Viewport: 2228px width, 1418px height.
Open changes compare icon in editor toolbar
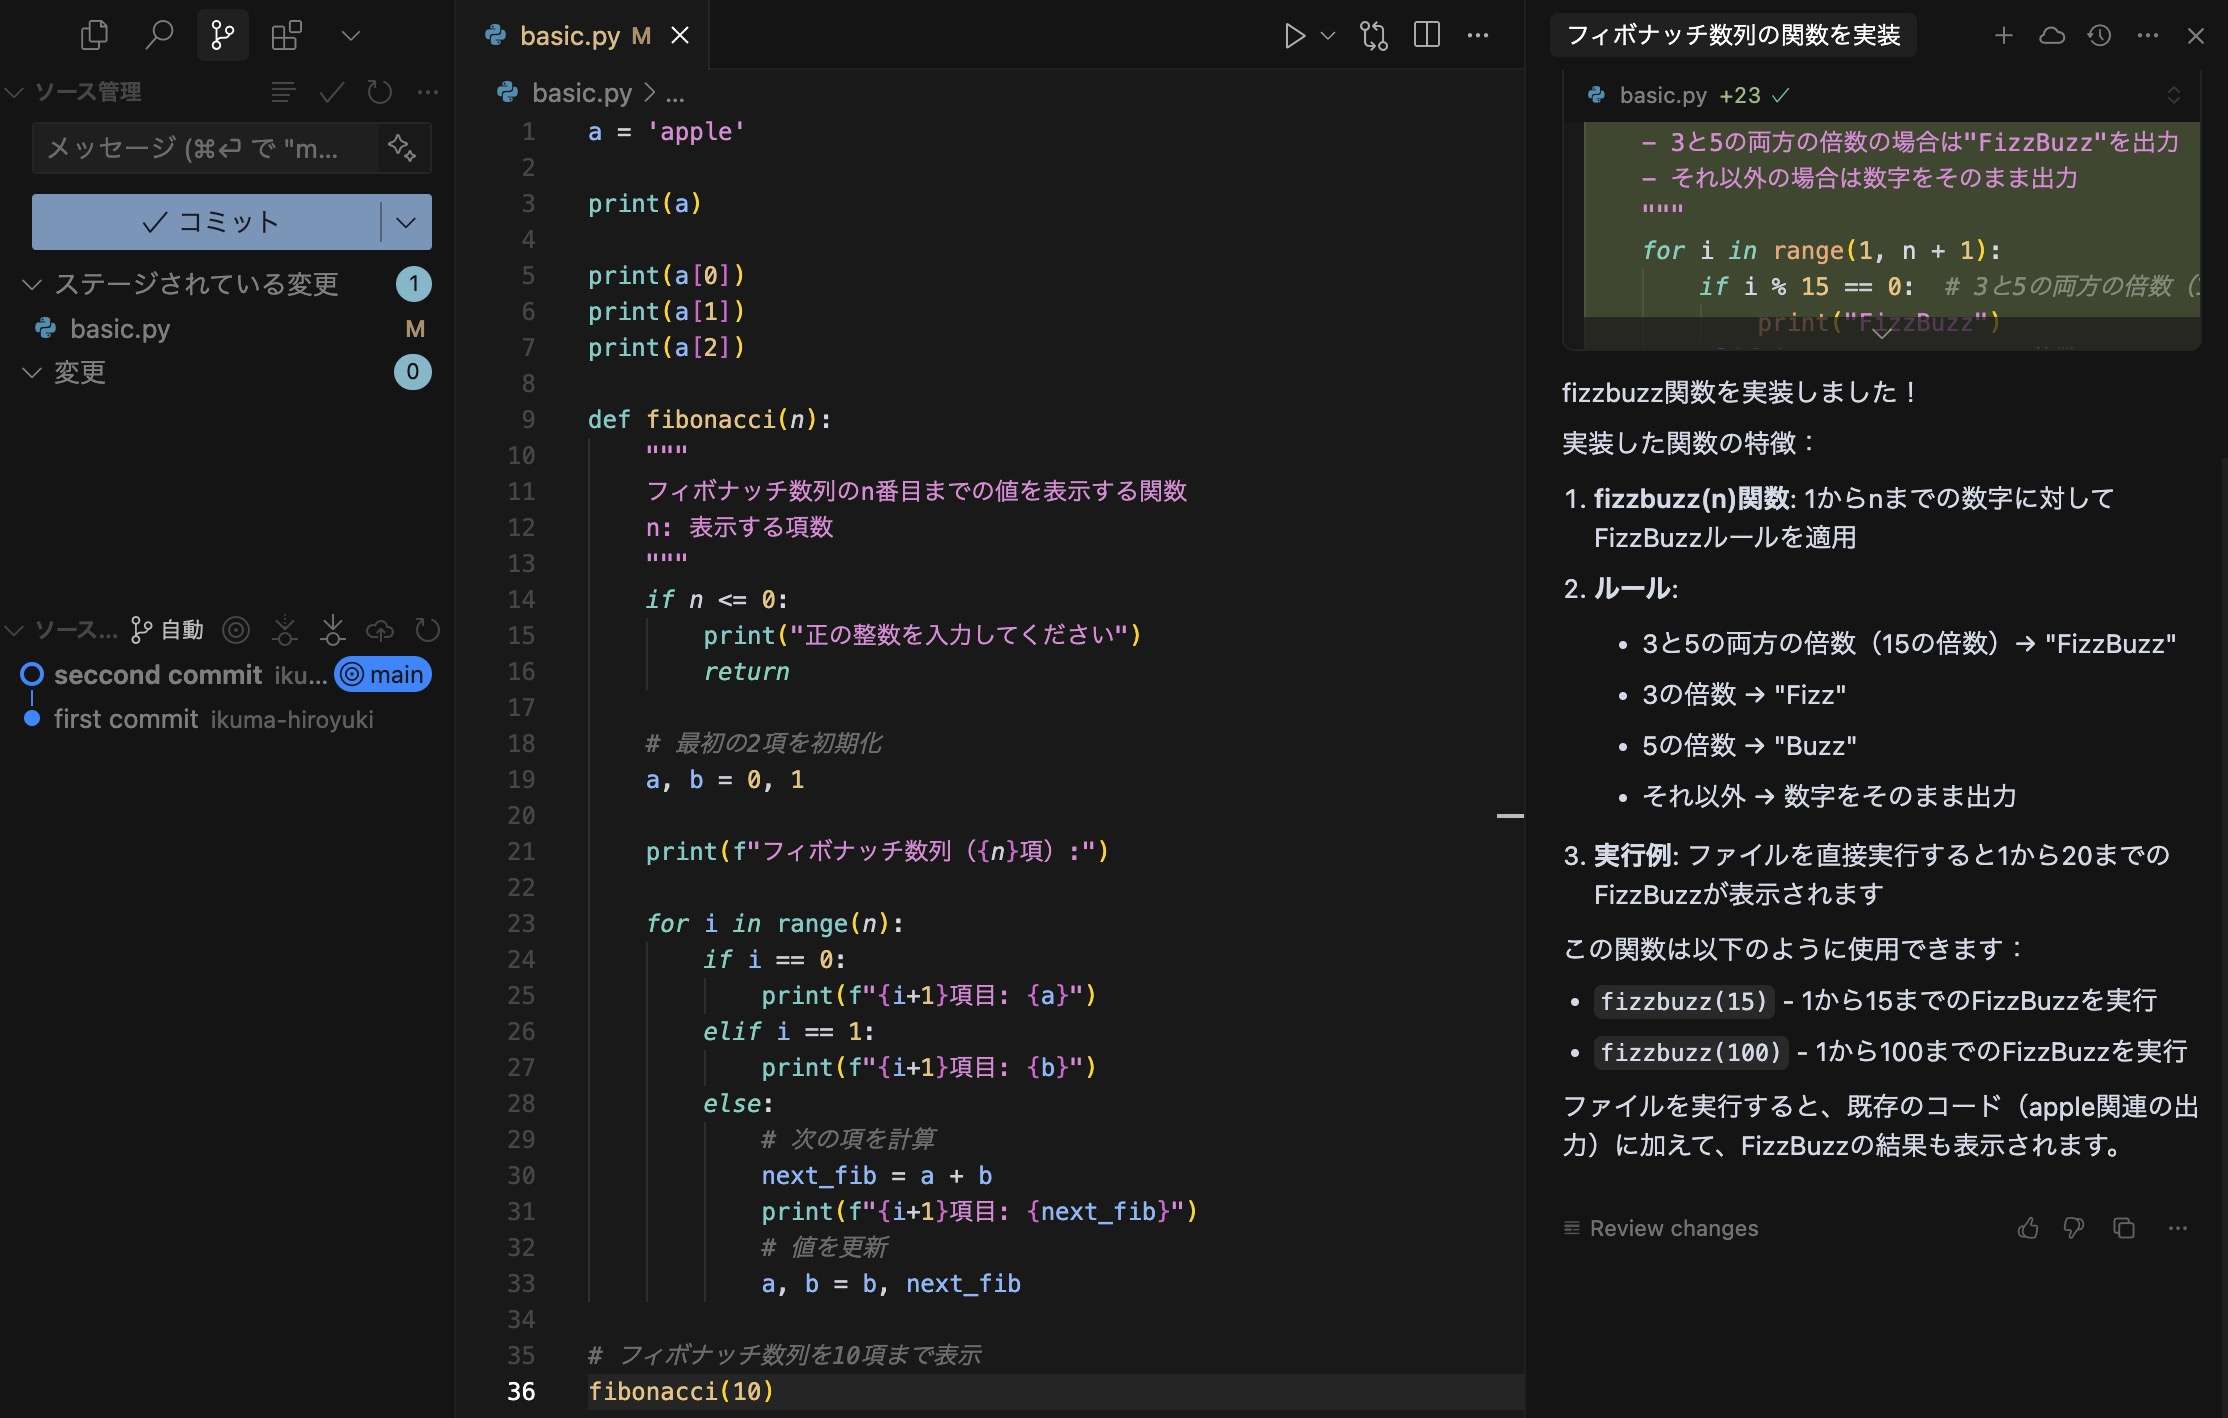1374,36
